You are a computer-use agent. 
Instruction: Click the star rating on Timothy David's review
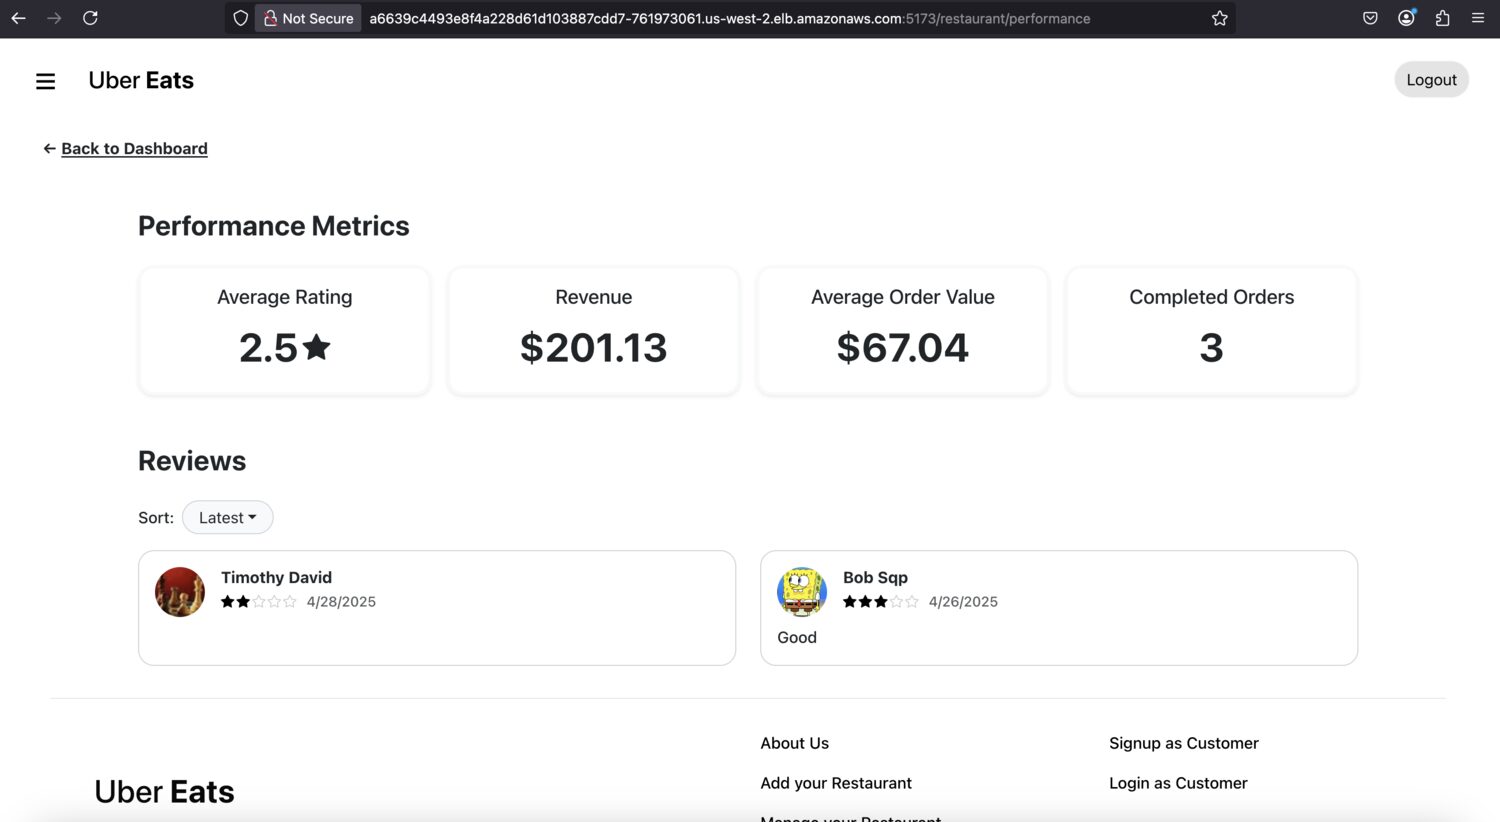coord(259,602)
